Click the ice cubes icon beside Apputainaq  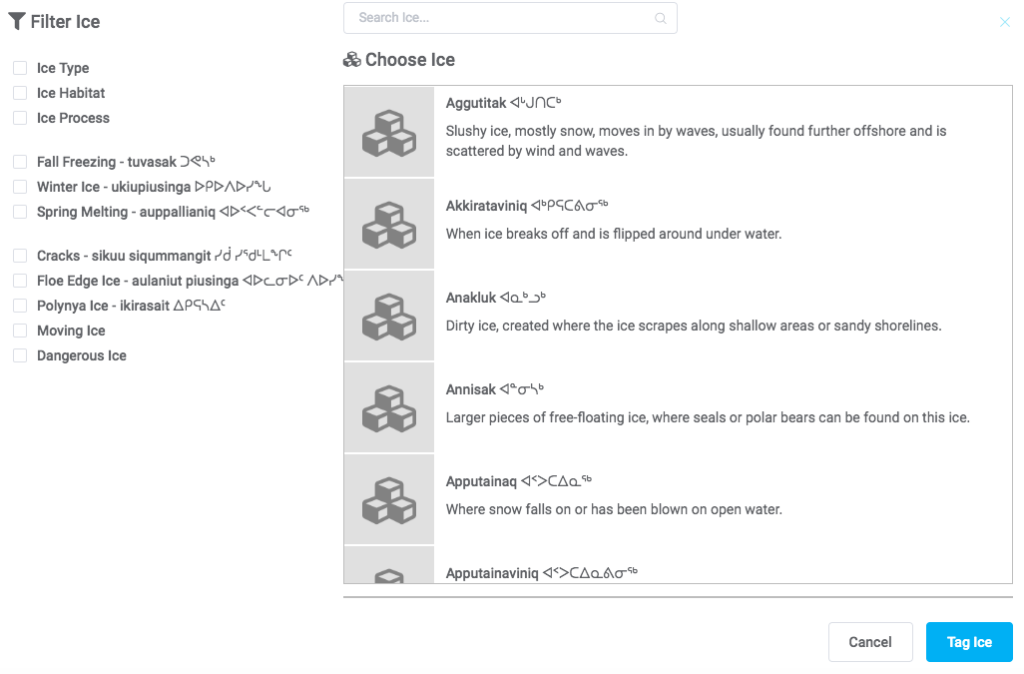389,499
